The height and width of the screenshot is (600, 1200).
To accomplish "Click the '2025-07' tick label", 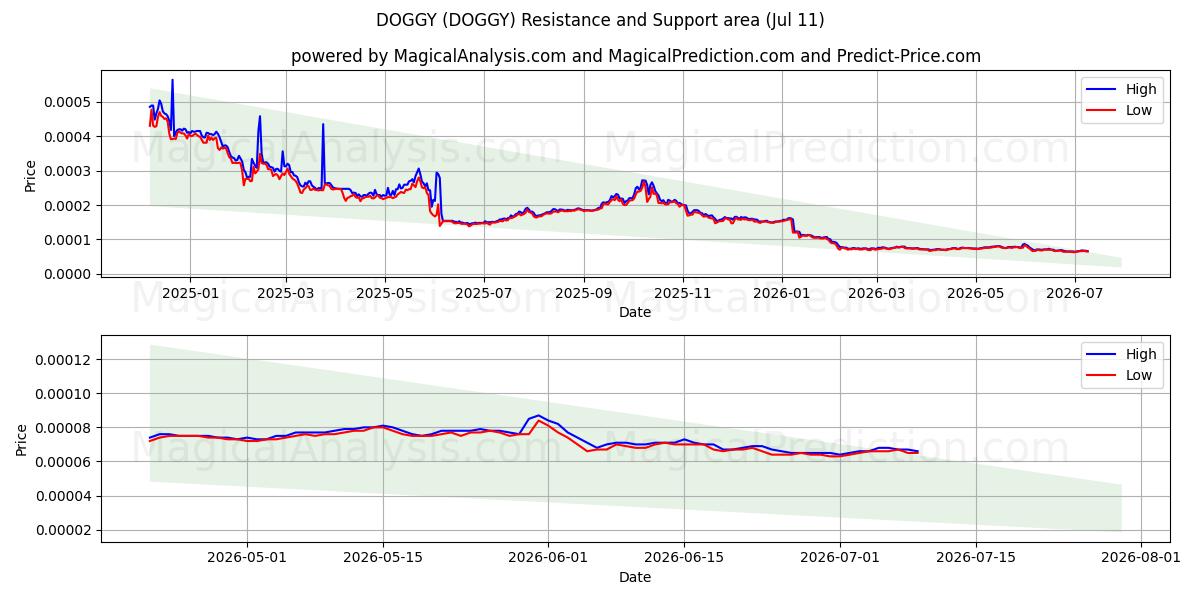I will (x=484, y=293).
